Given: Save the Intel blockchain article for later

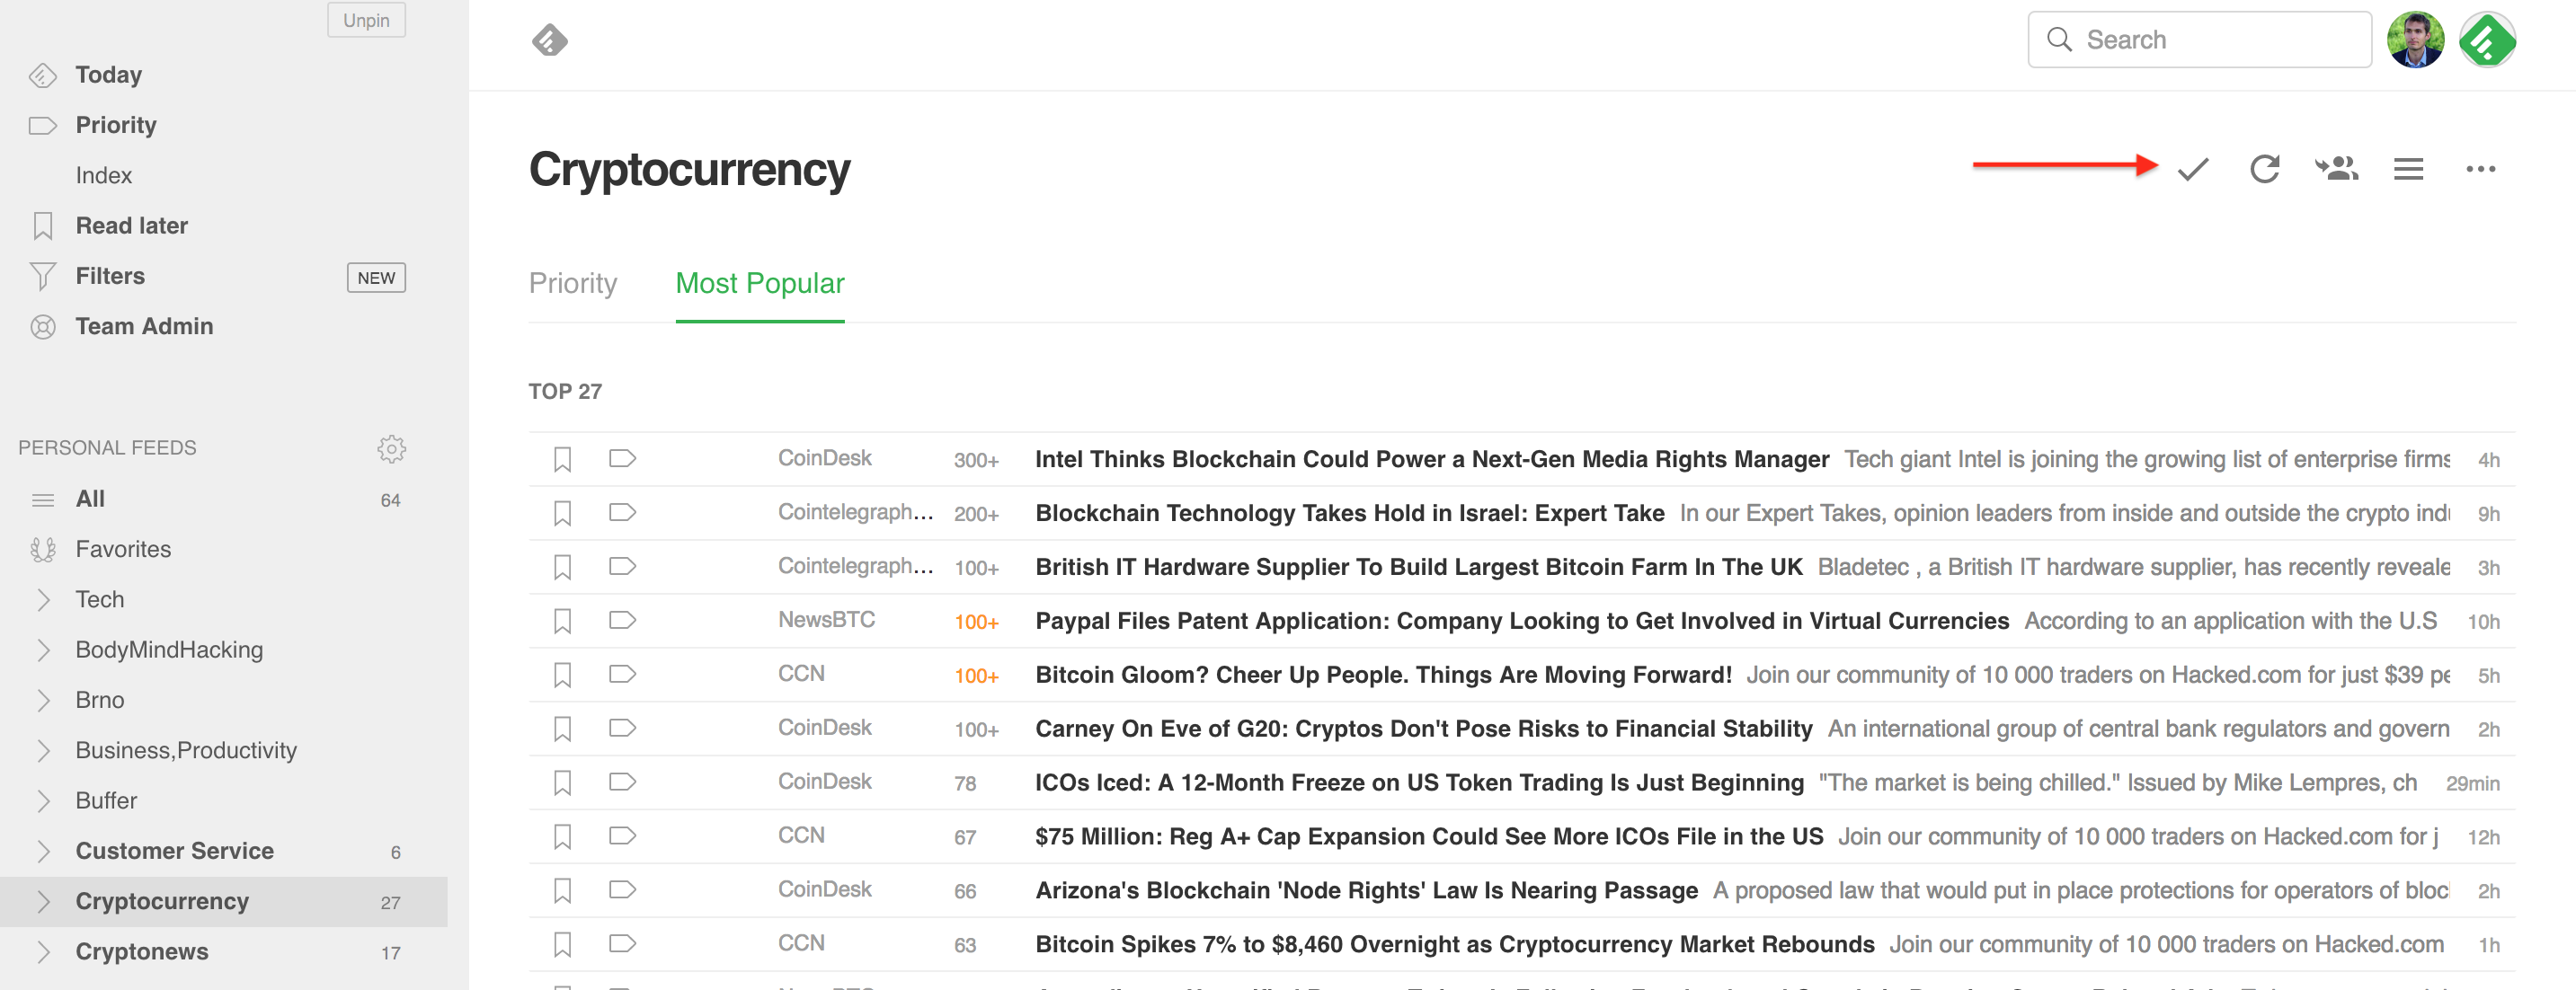Looking at the screenshot, I should coord(563,459).
